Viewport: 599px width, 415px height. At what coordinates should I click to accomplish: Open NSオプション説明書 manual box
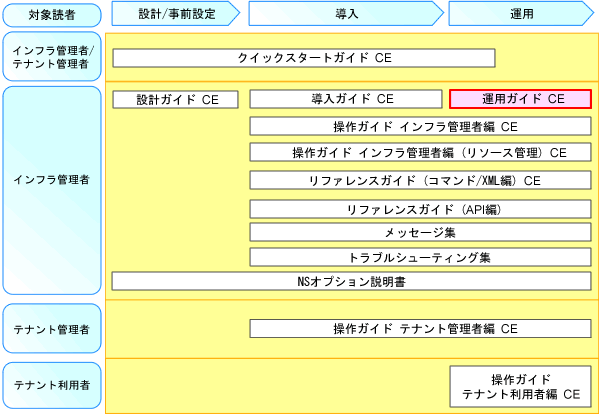pos(351,281)
